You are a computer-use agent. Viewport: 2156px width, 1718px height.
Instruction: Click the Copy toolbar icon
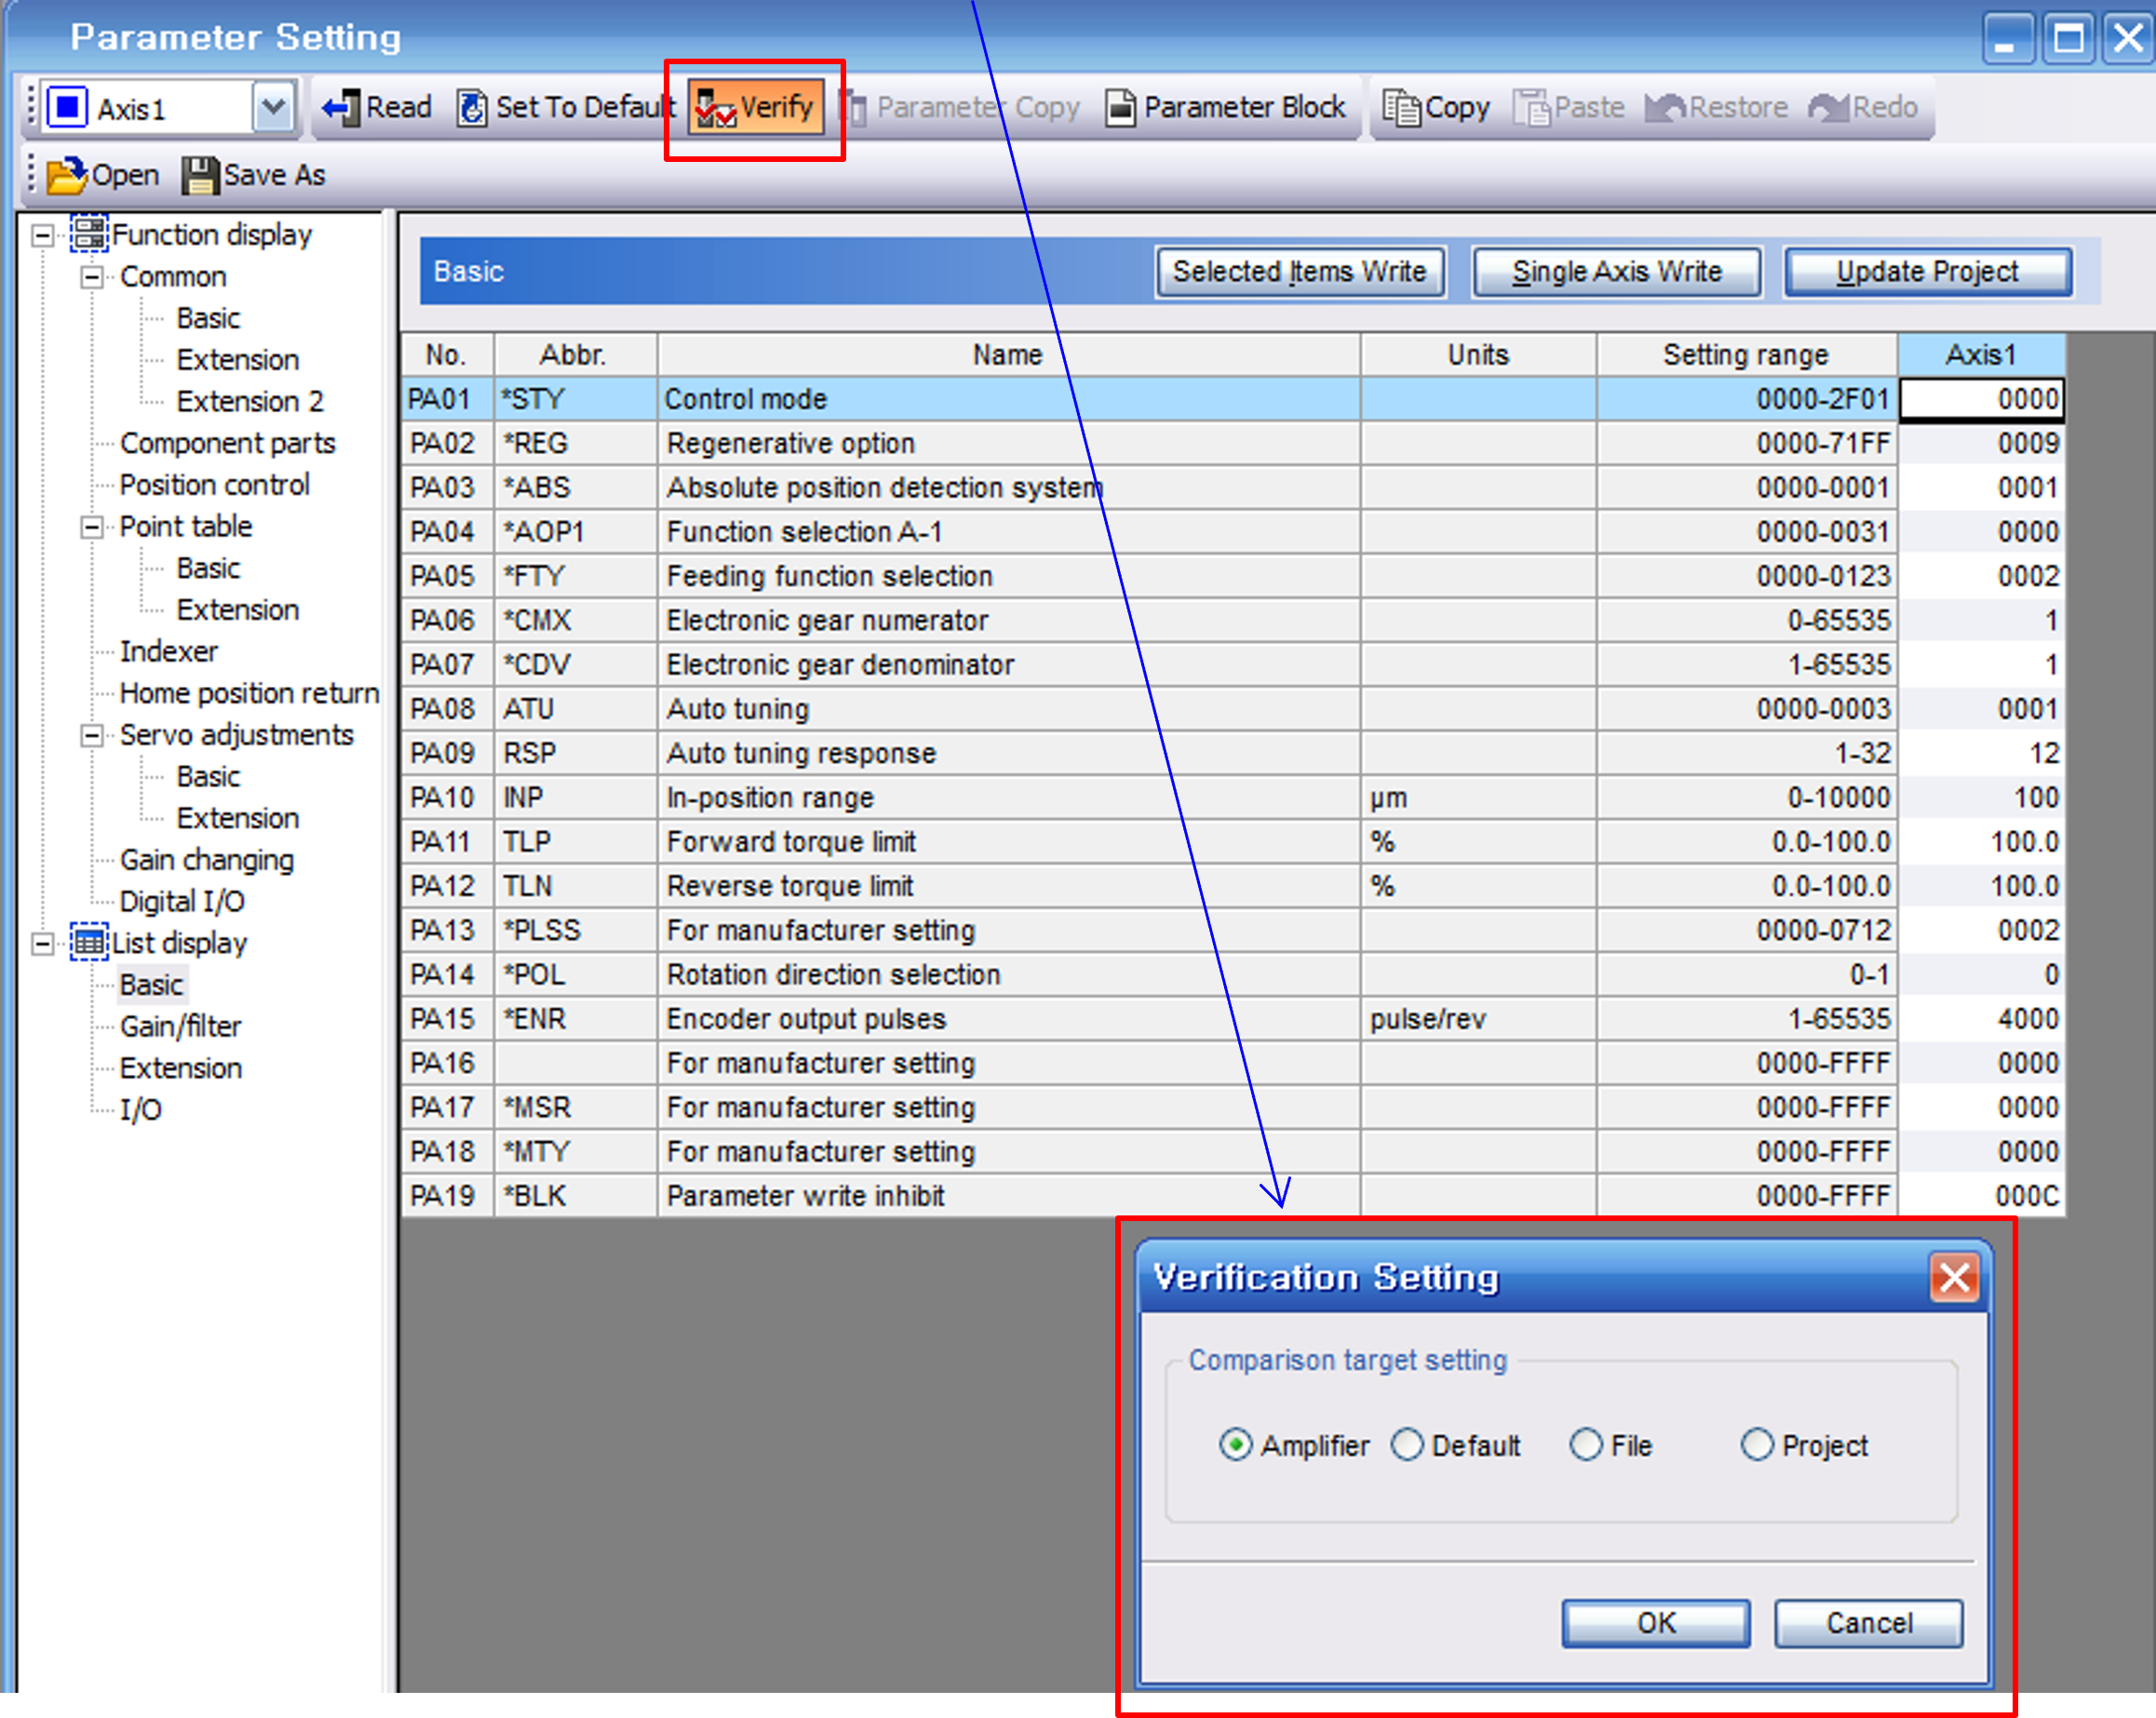(1401, 107)
